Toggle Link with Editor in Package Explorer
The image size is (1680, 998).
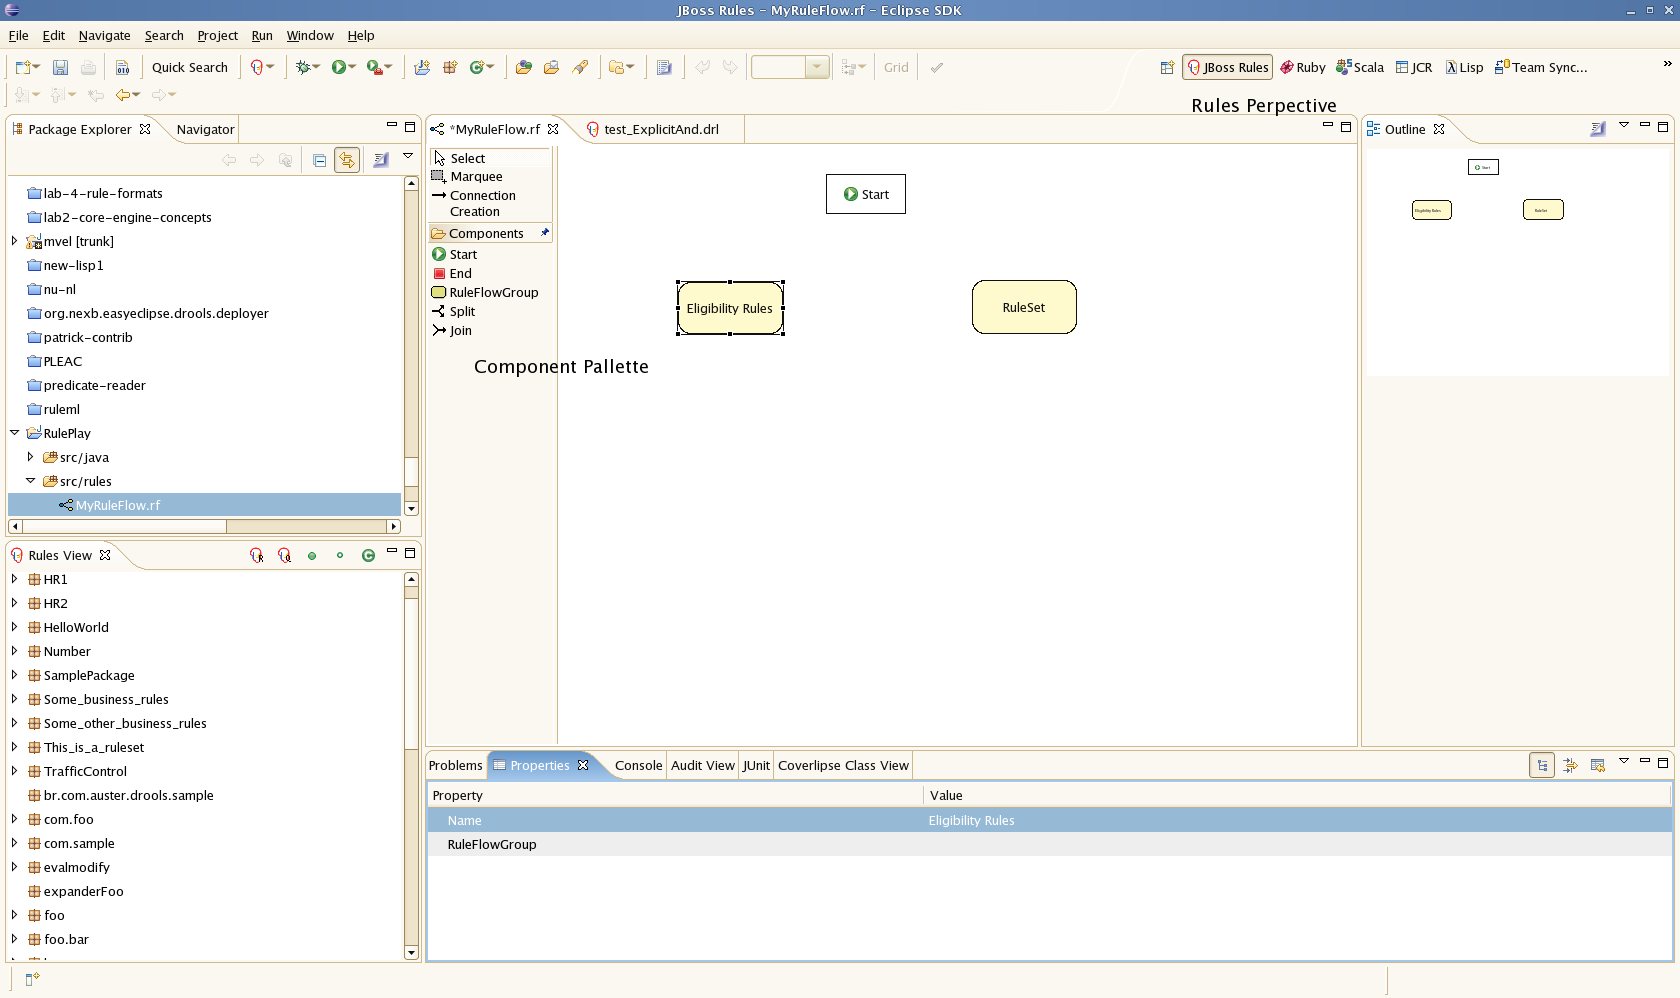point(347,160)
